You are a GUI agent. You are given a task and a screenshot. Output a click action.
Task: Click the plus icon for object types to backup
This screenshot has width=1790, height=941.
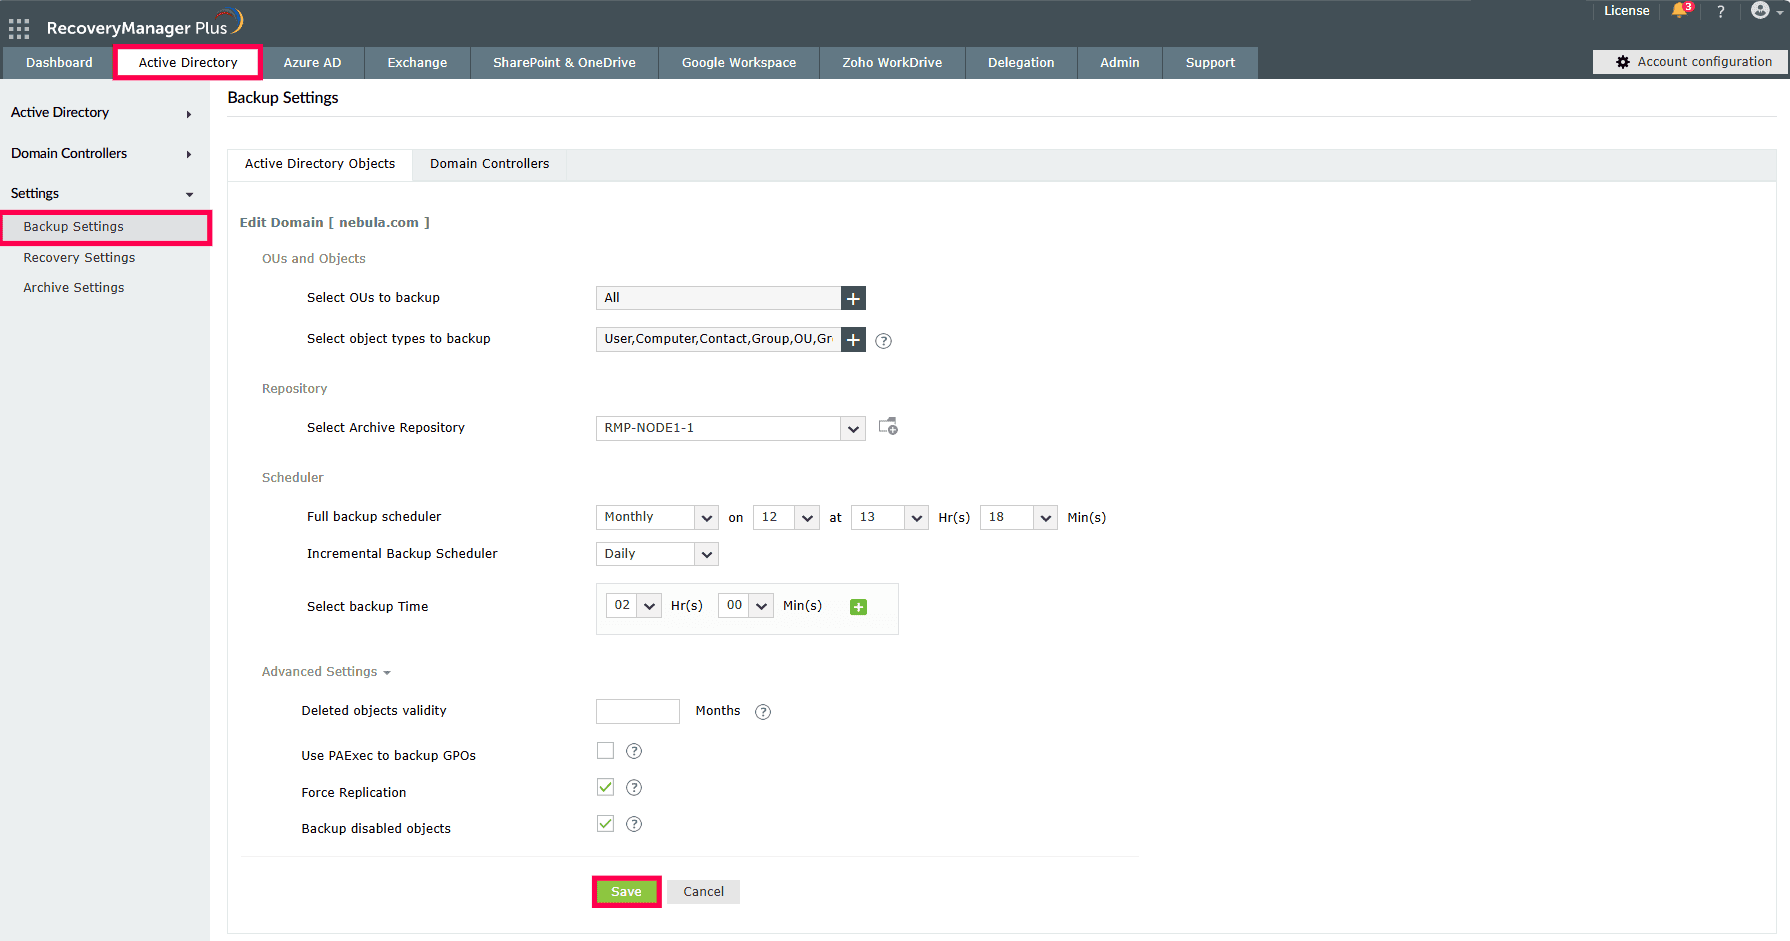[x=853, y=340]
